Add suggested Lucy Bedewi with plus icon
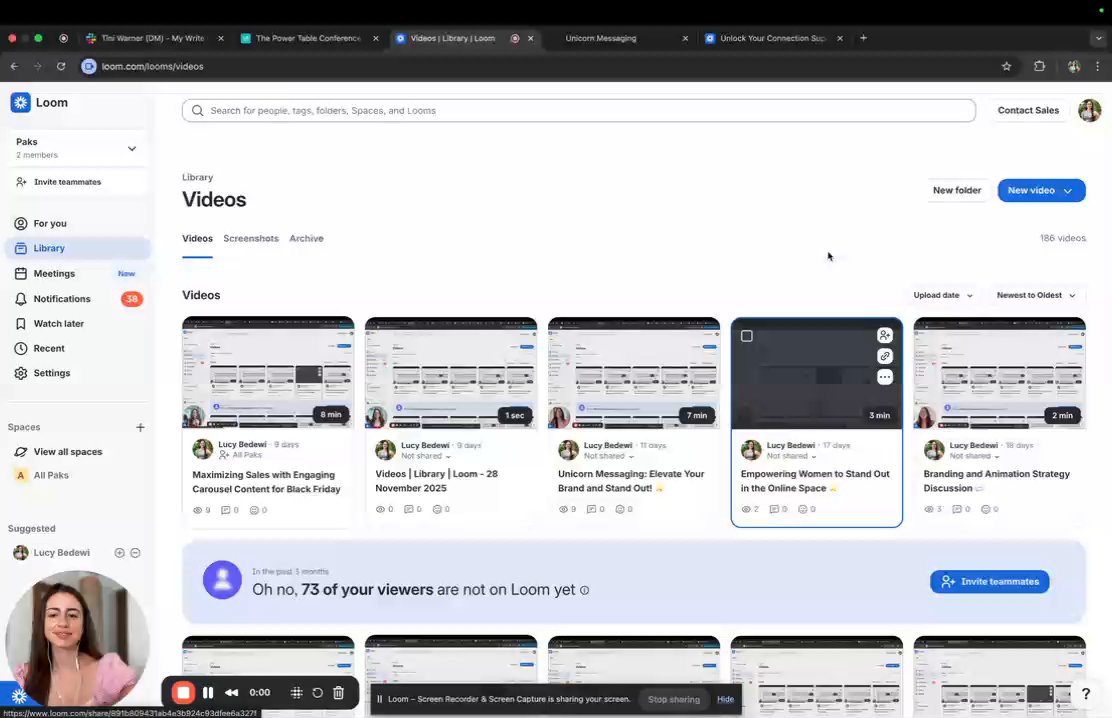The width and height of the screenshot is (1112, 718). (x=120, y=553)
